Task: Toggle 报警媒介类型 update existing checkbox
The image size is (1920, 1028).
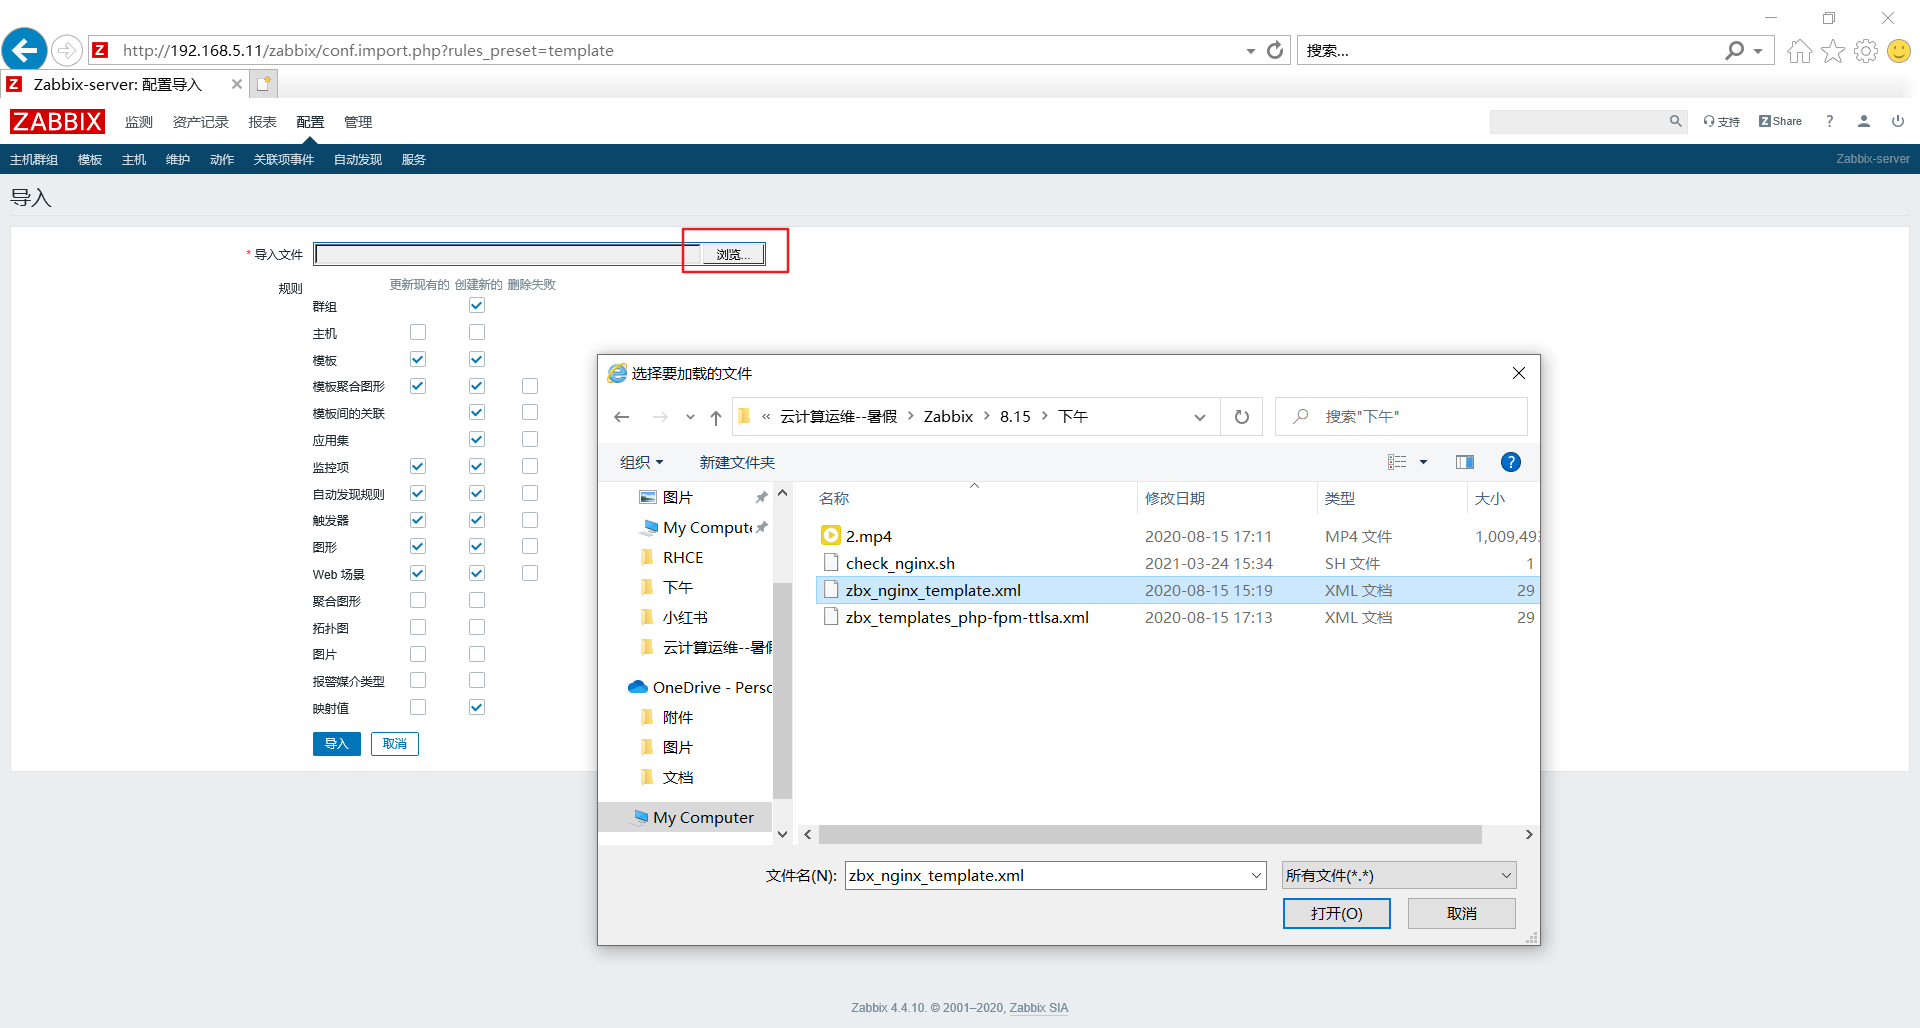Action: click(418, 680)
